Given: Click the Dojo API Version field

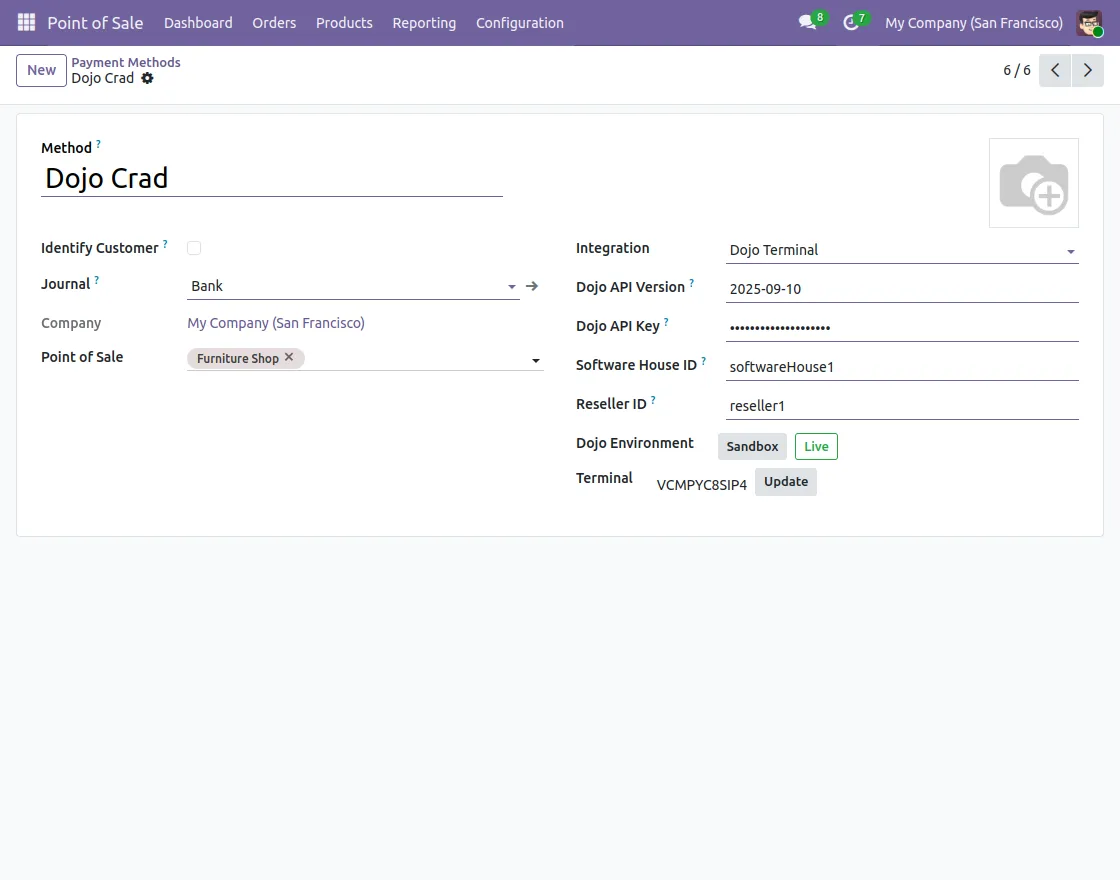Looking at the screenshot, I should [901, 289].
